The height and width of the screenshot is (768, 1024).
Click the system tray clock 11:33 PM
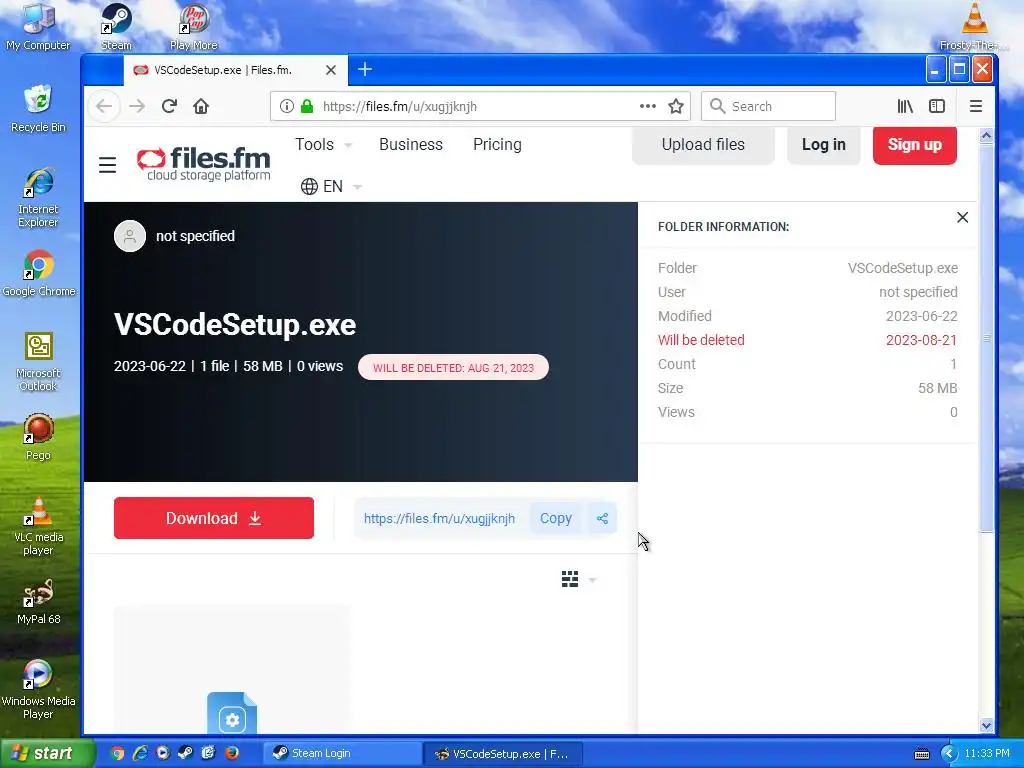point(987,754)
